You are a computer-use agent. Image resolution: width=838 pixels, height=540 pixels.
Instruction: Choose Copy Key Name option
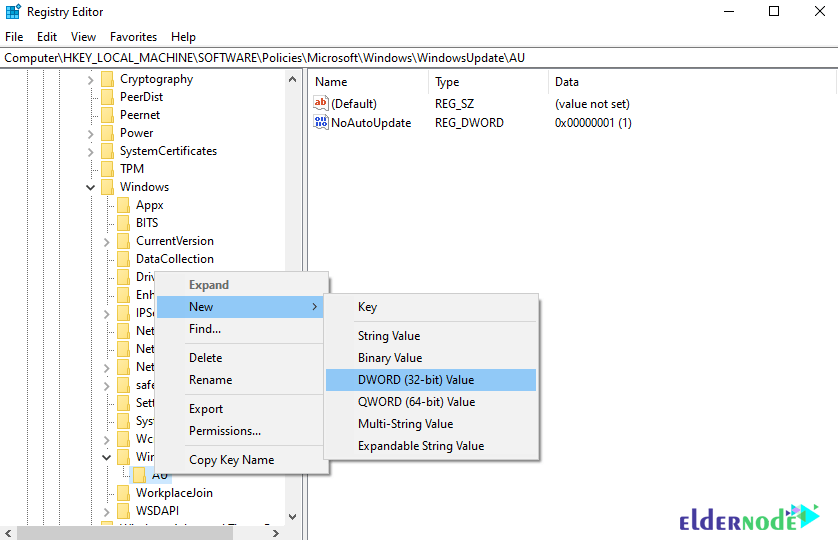pyautogui.click(x=231, y=460)
